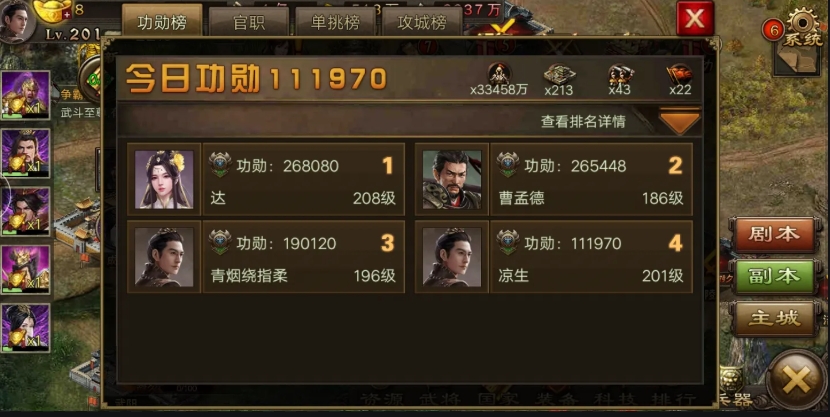Screen dimensions: 830x417
Task: Select 曹孟德 rank 2 portrait
Action: [x=452, y=179]
